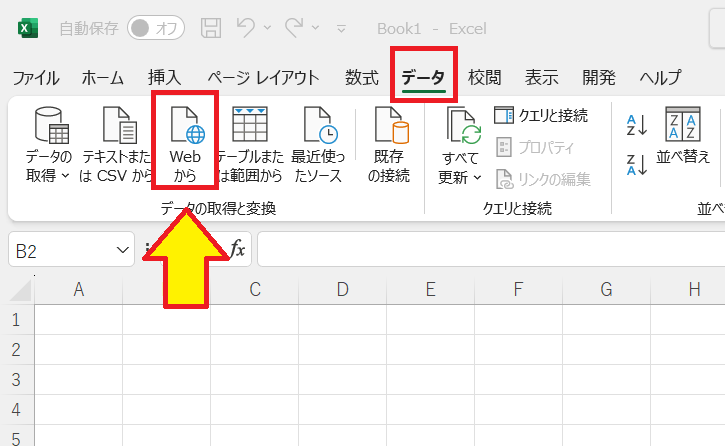Click the クエリと接続 button
Image resolution: width=725 pixels, height=446 pixels.
541,116
